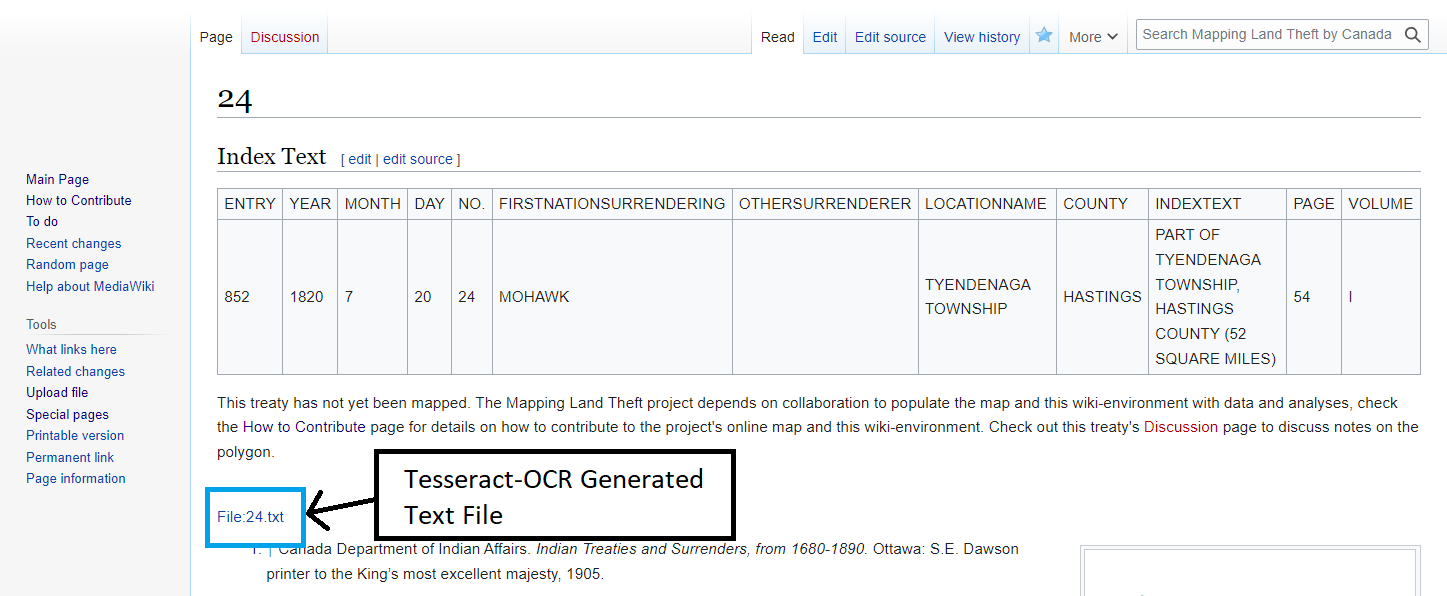Open the Permanent link
The height and width of the screenshot is (596, 1447).
pos(70,457)
